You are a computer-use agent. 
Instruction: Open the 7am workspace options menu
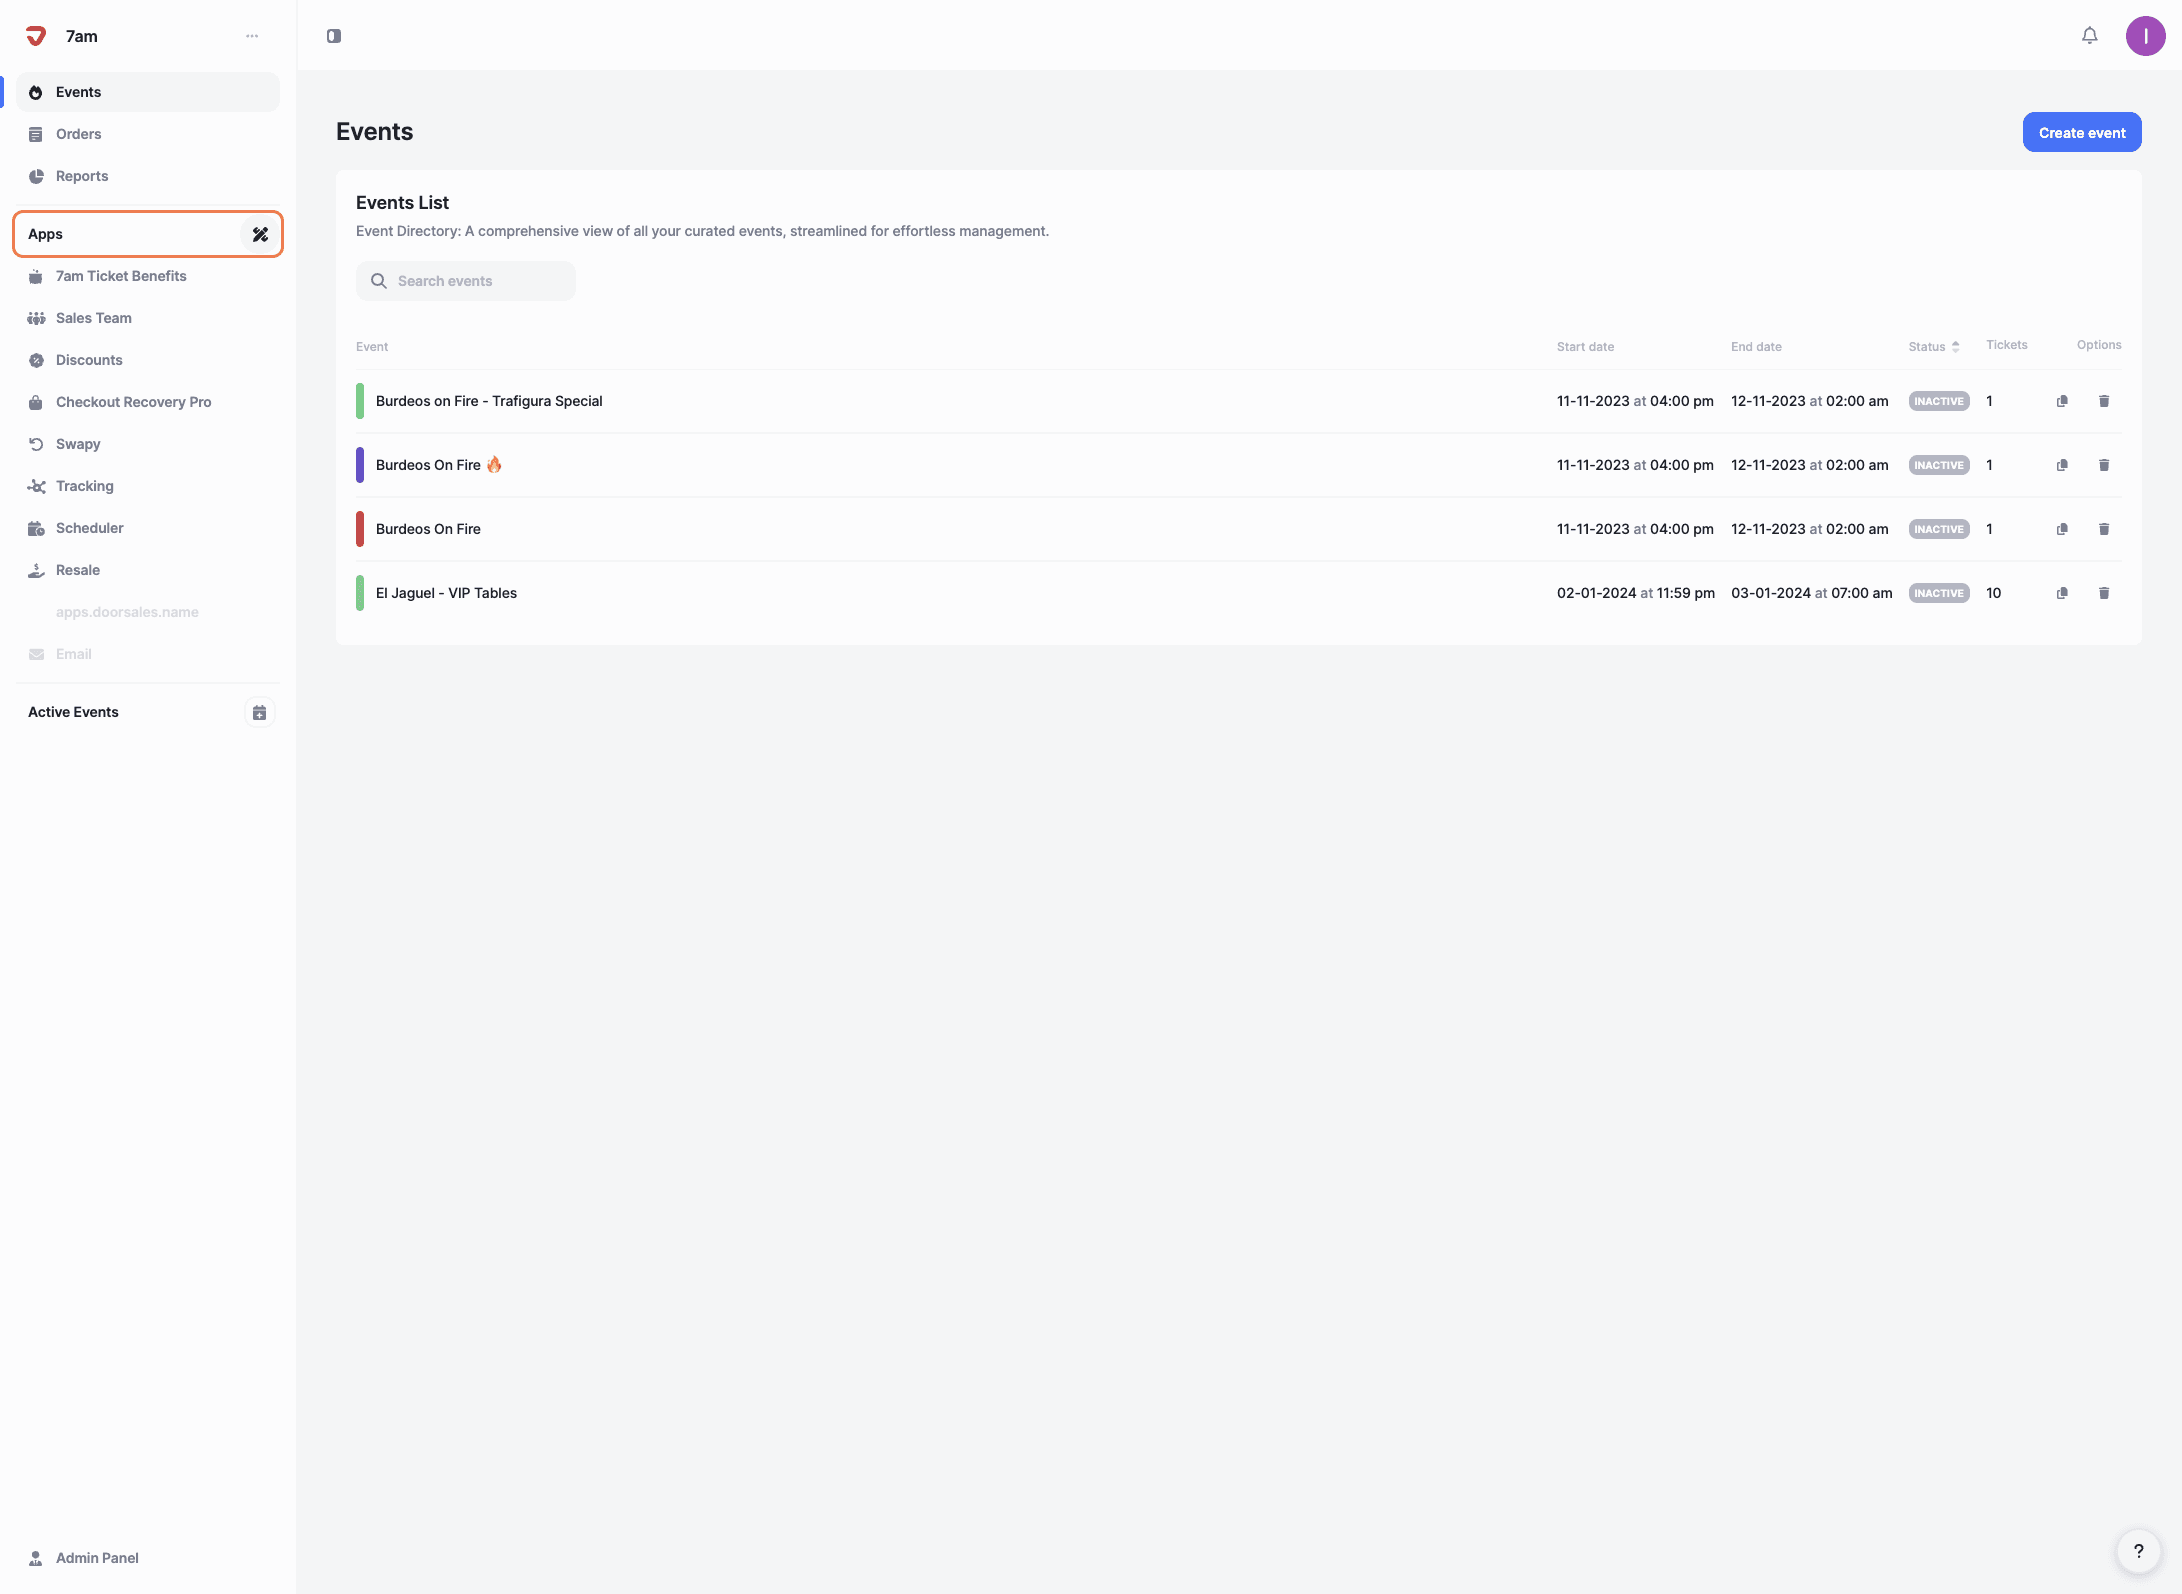point(252,36)
